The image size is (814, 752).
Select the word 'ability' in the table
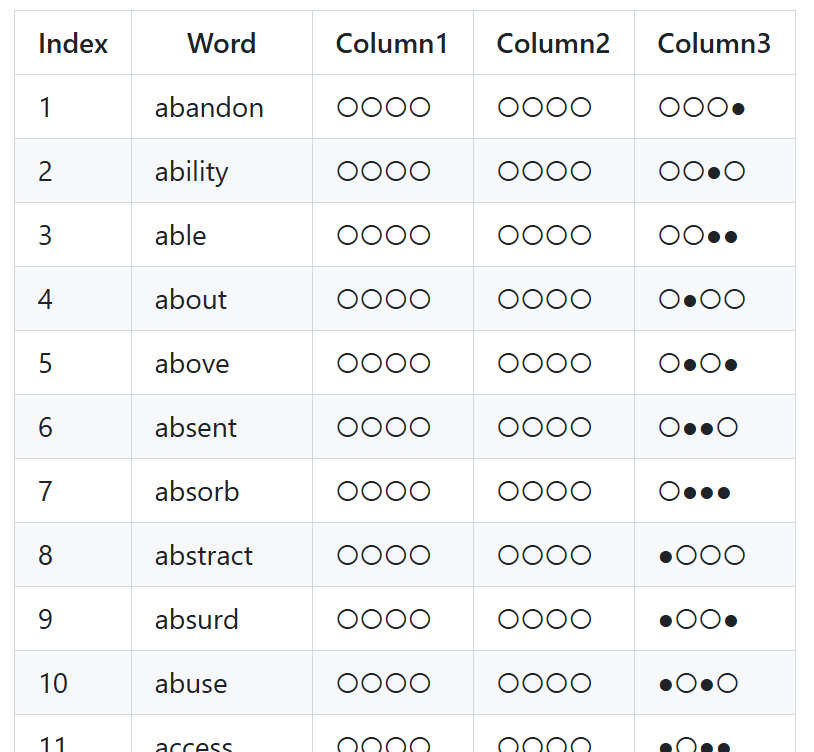click(x=191, y=172)
